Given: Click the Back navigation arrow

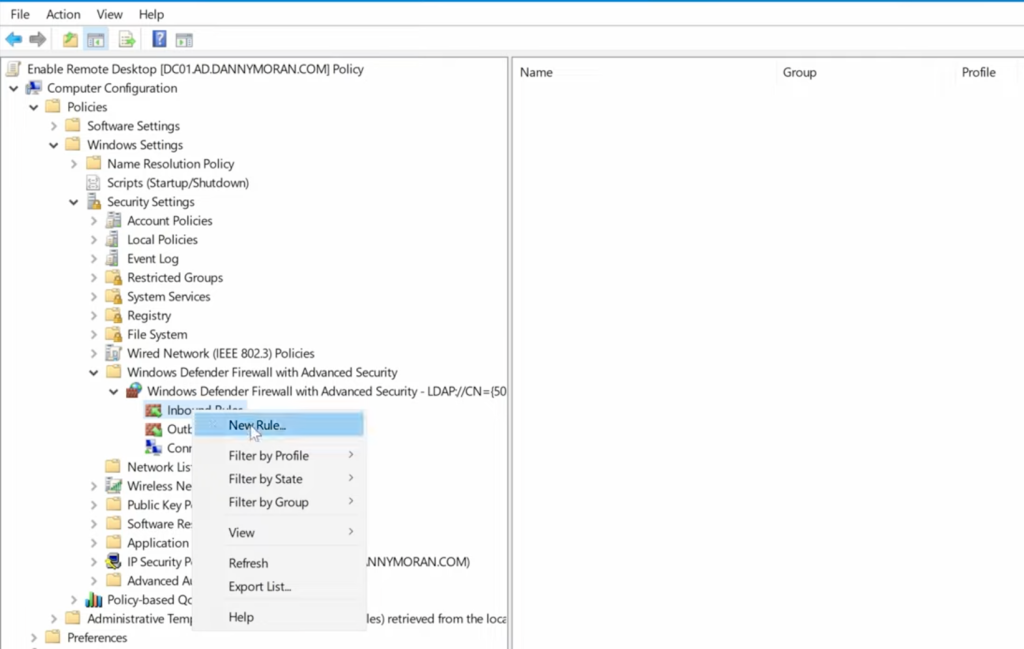Looking at the screenshot, I should click(13, 39).
